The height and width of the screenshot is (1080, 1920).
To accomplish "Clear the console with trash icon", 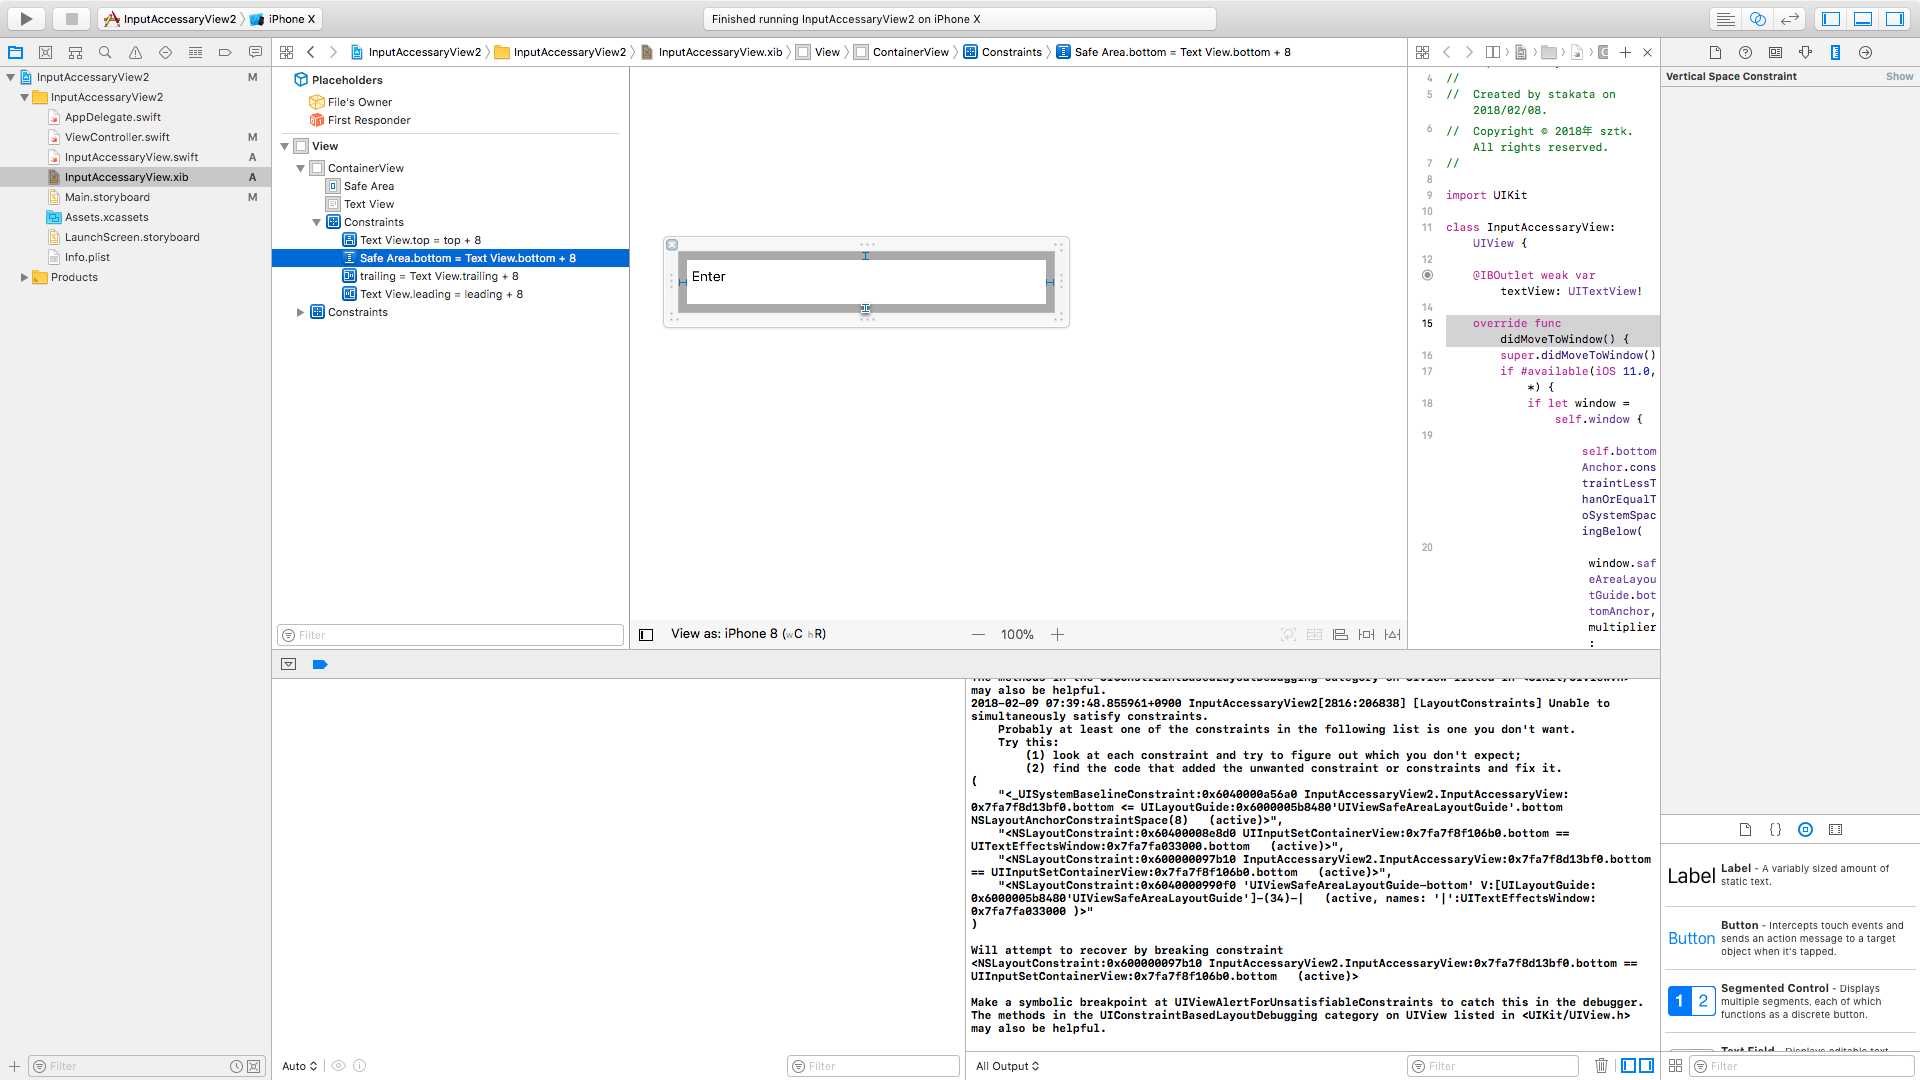I will tap(1601, 1066).
